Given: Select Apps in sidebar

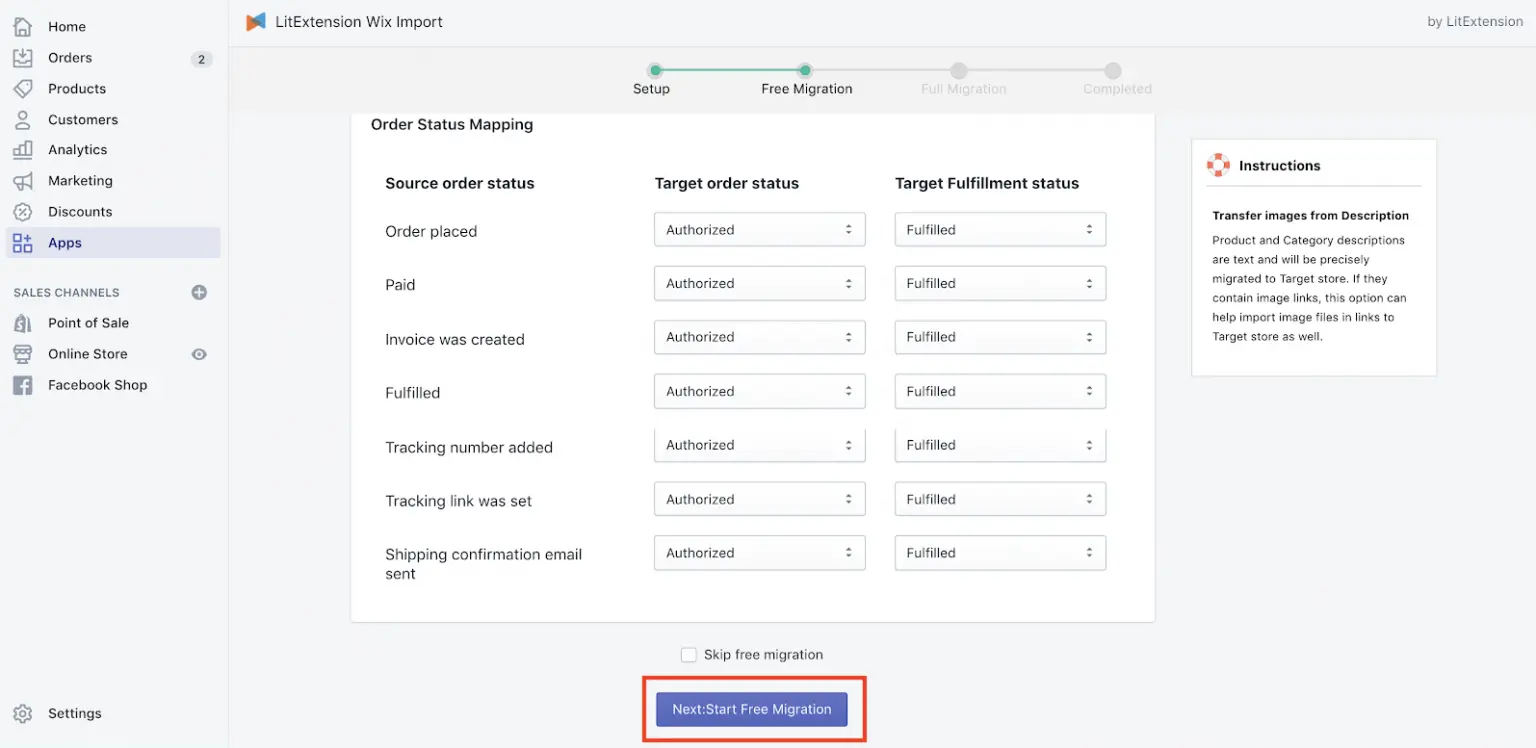Looking at the screenshot, I should point(113,243).
